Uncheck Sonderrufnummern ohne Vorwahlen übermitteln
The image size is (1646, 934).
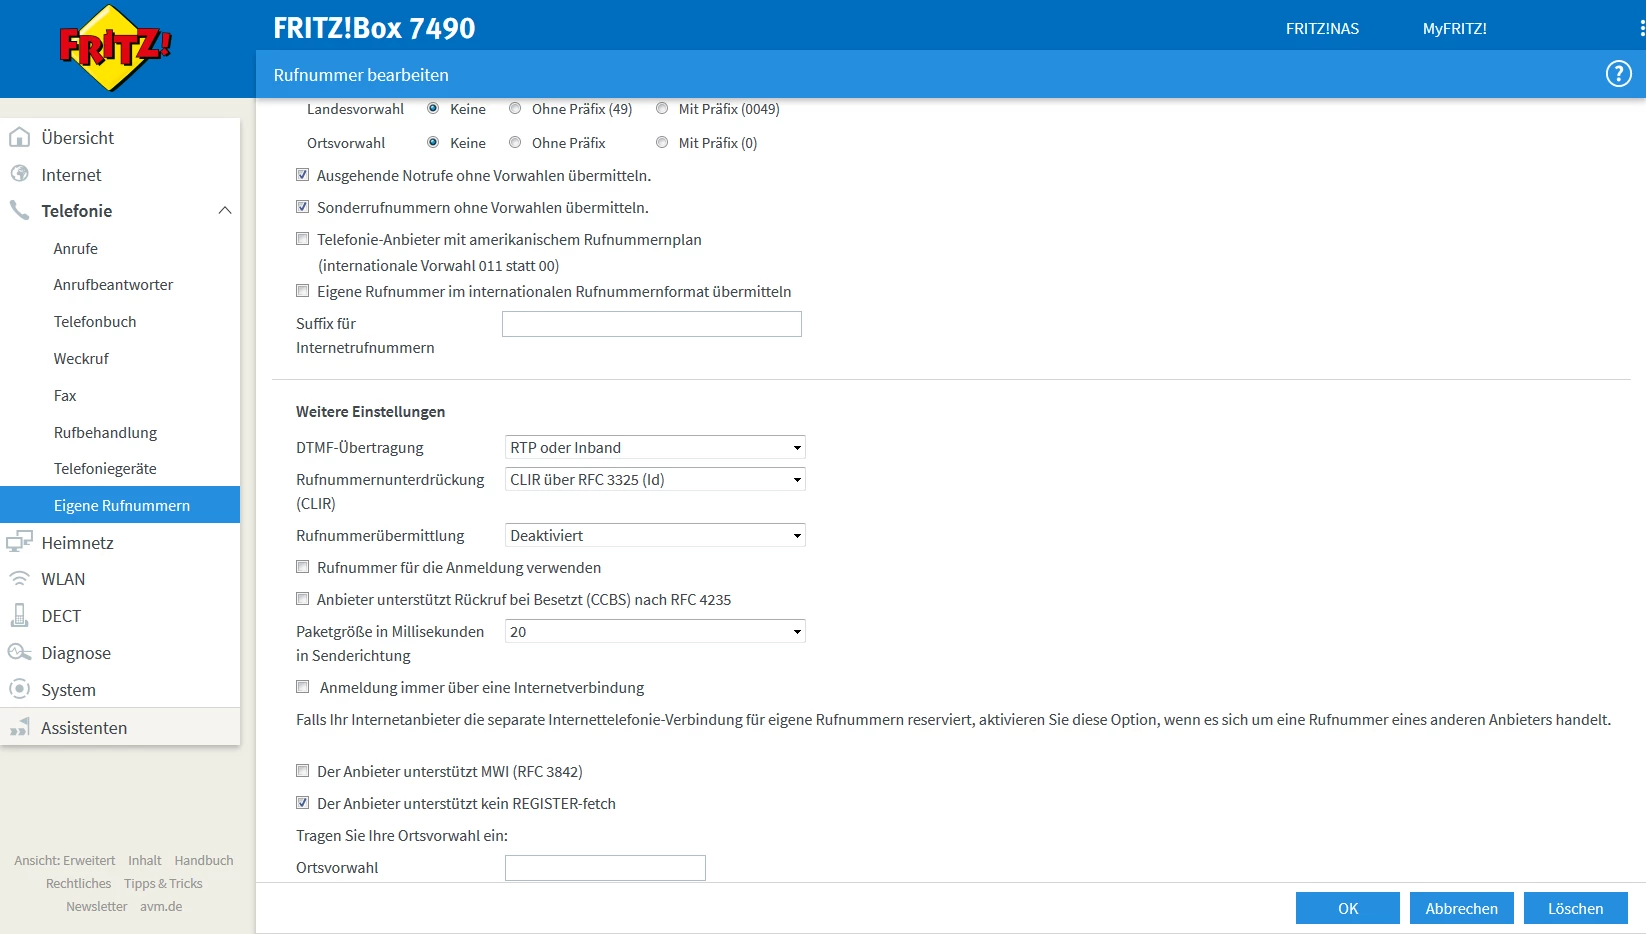click(x=302, y=207)
